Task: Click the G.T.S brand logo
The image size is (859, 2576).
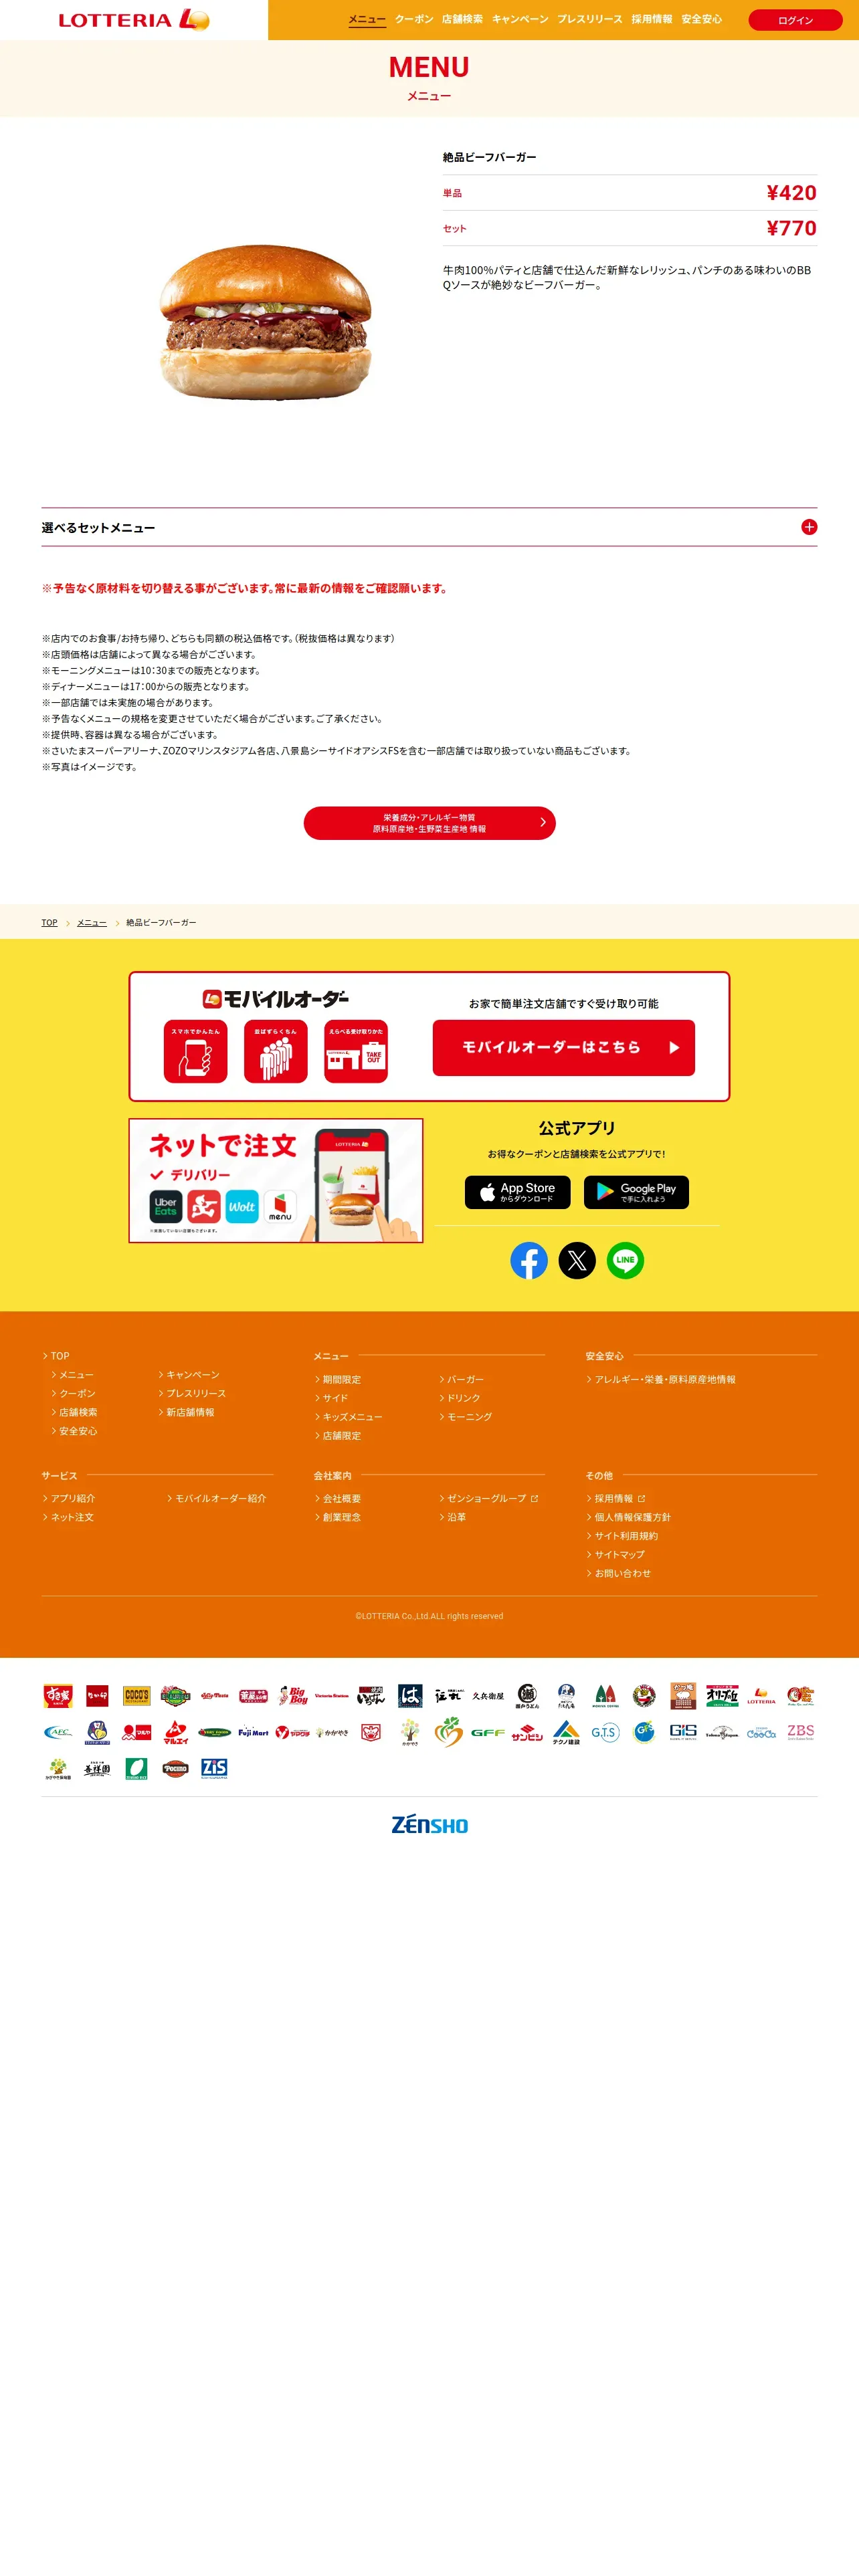Action: pos(605,1732)
